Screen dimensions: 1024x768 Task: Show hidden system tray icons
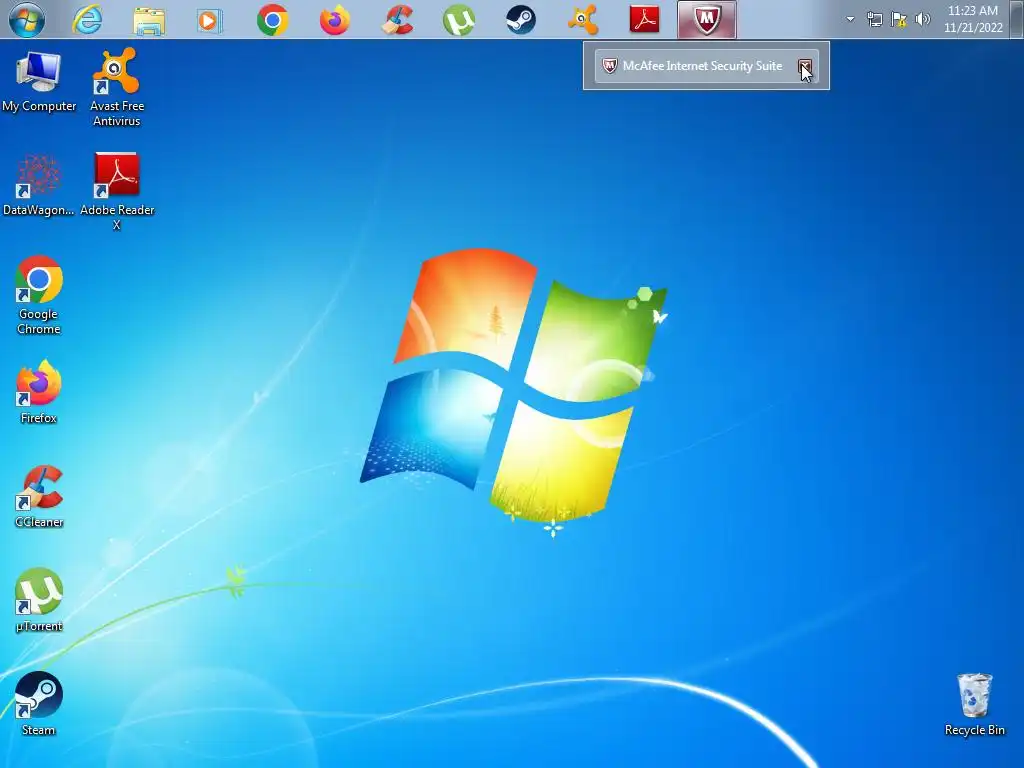point(850,20)
